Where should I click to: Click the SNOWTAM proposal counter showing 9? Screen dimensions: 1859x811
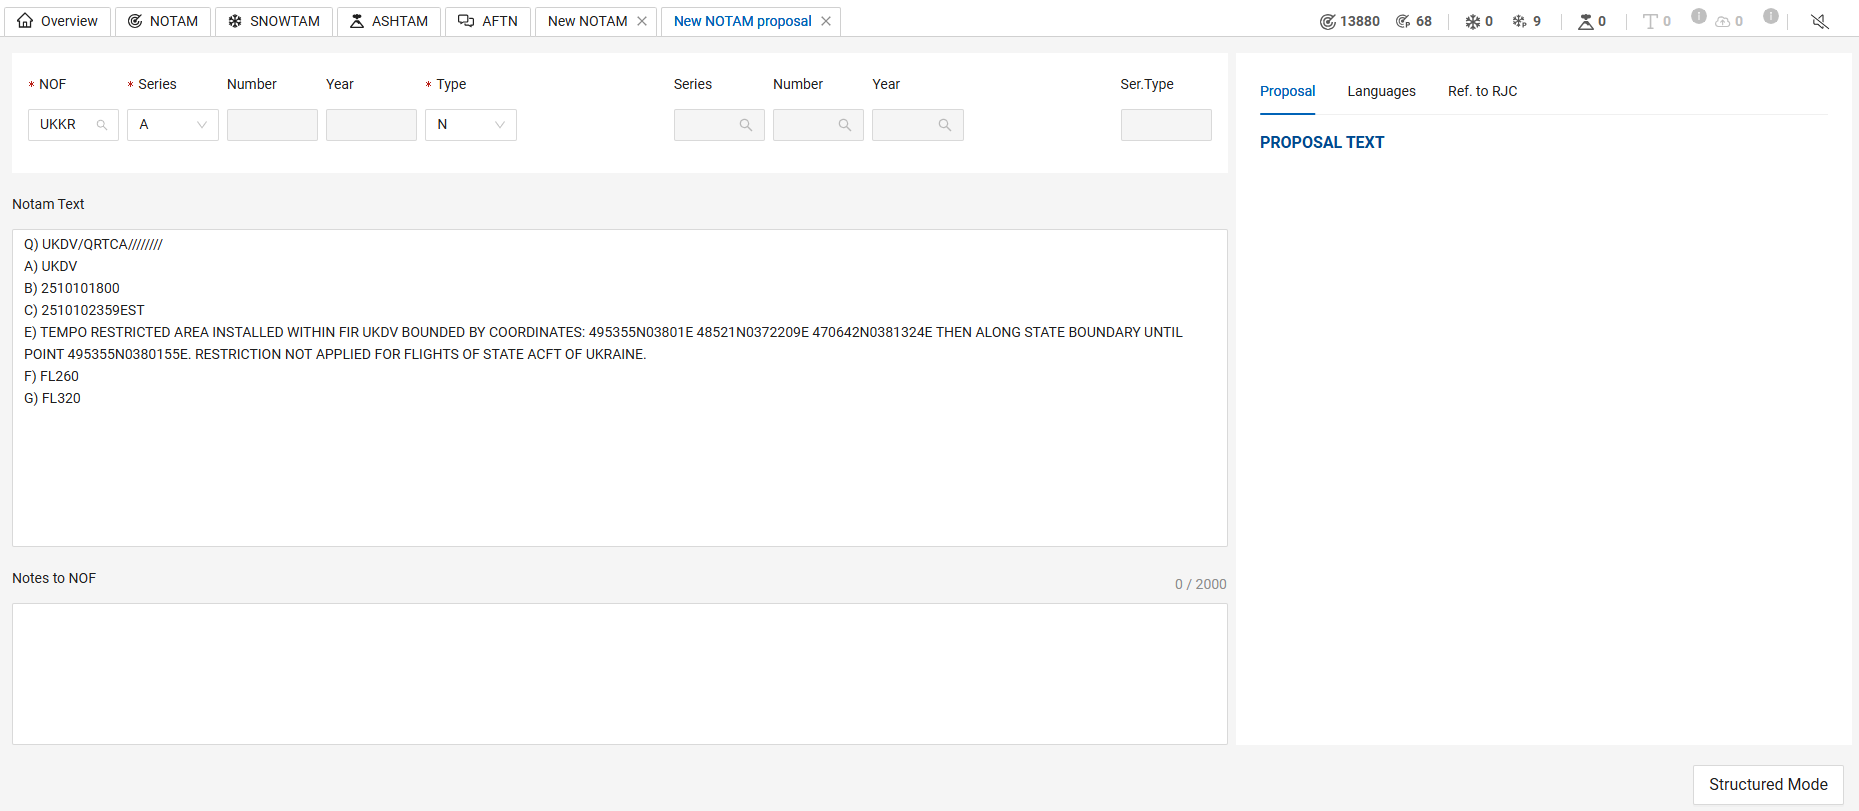click(1526, 21)
